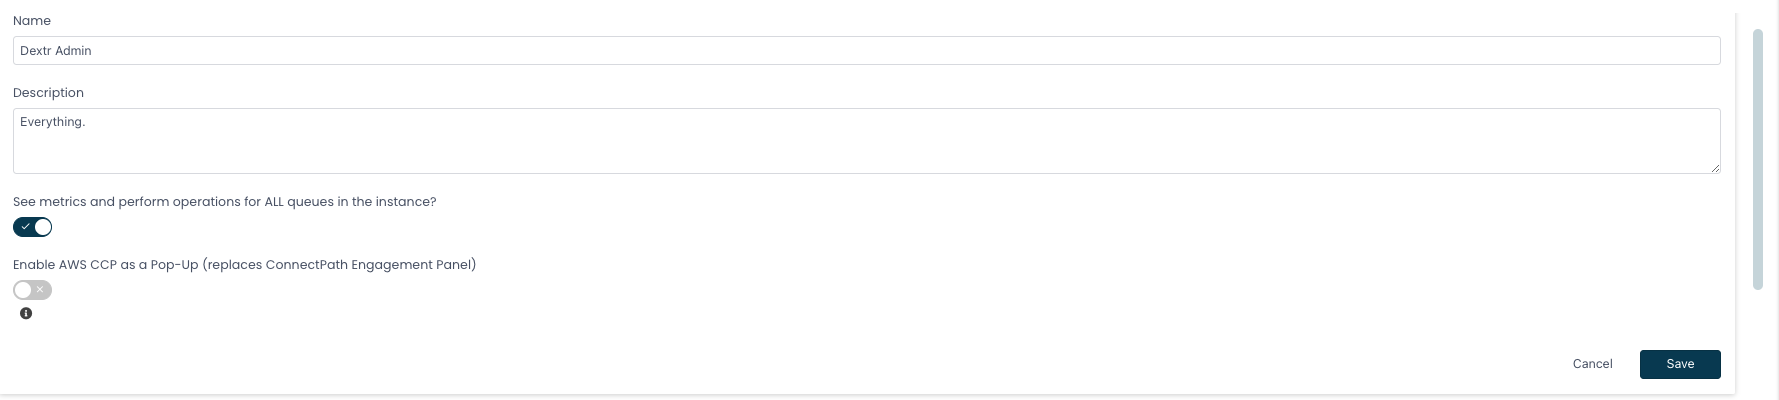Viewport: 1779px width, 400px height.
Task: Click the x icon inside the AWS CCP toggle
Action: pyautogui.click(x=40, y=290)
